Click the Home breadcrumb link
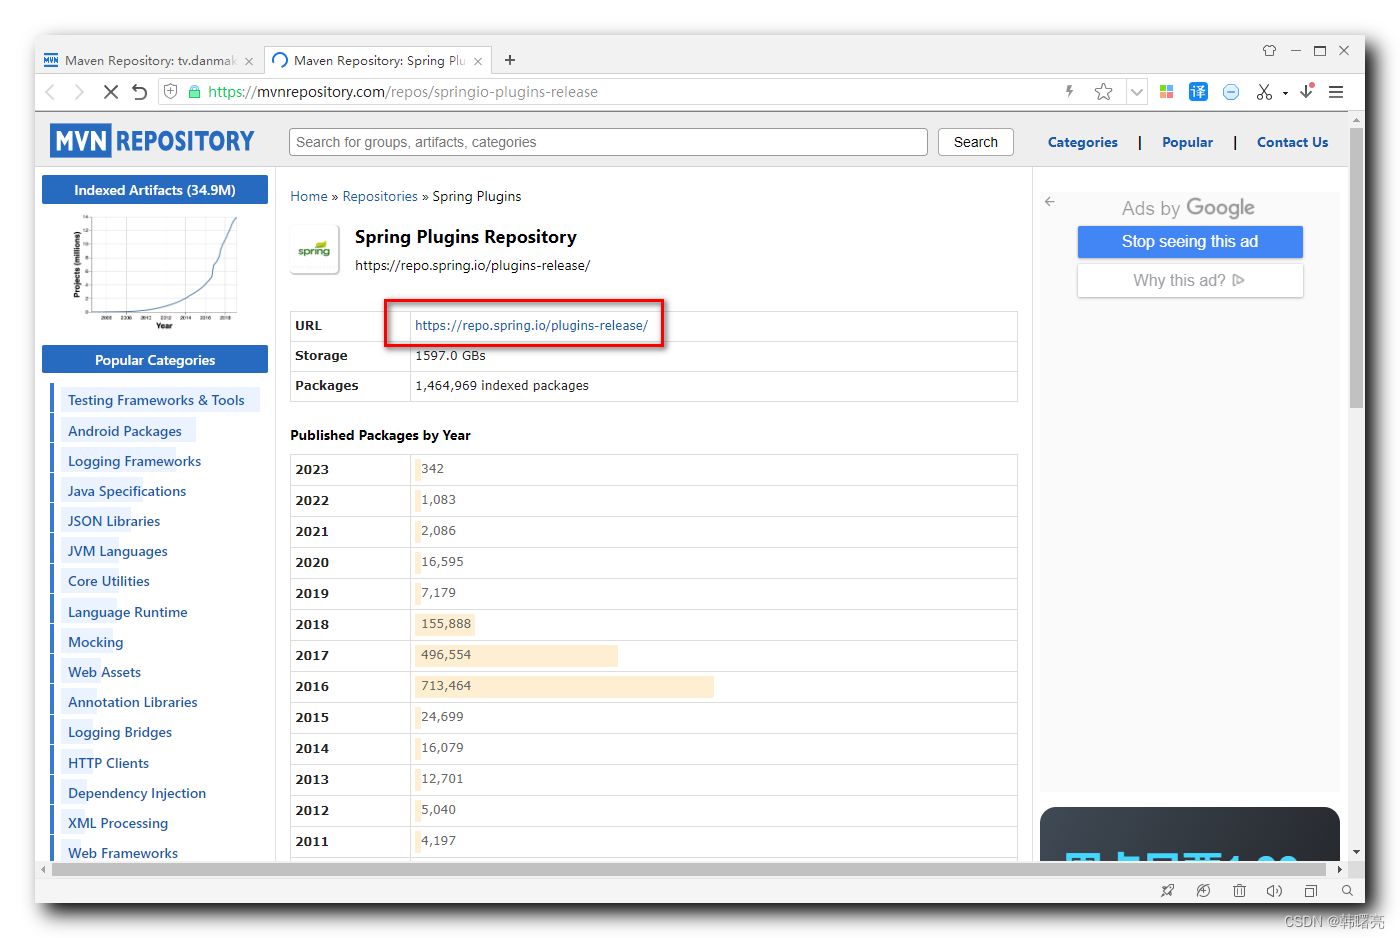This screenshot has height=938, width=1400. (x=309, y=196)
